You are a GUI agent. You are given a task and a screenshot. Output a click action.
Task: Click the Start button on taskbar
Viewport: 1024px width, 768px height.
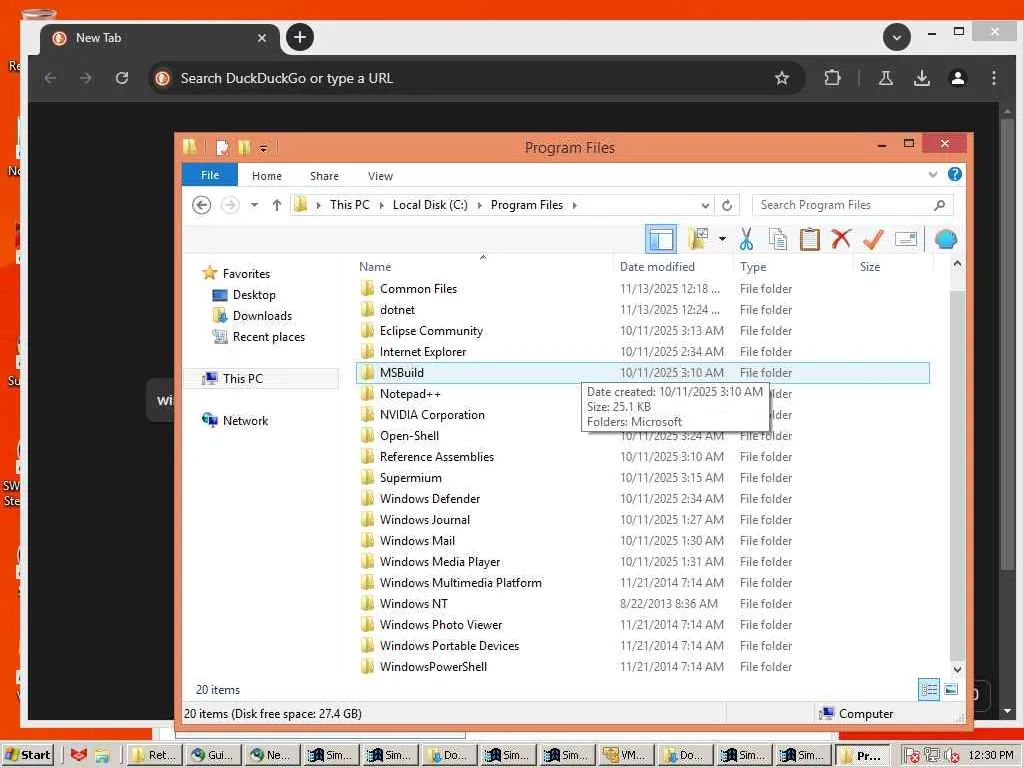point(27,755)
